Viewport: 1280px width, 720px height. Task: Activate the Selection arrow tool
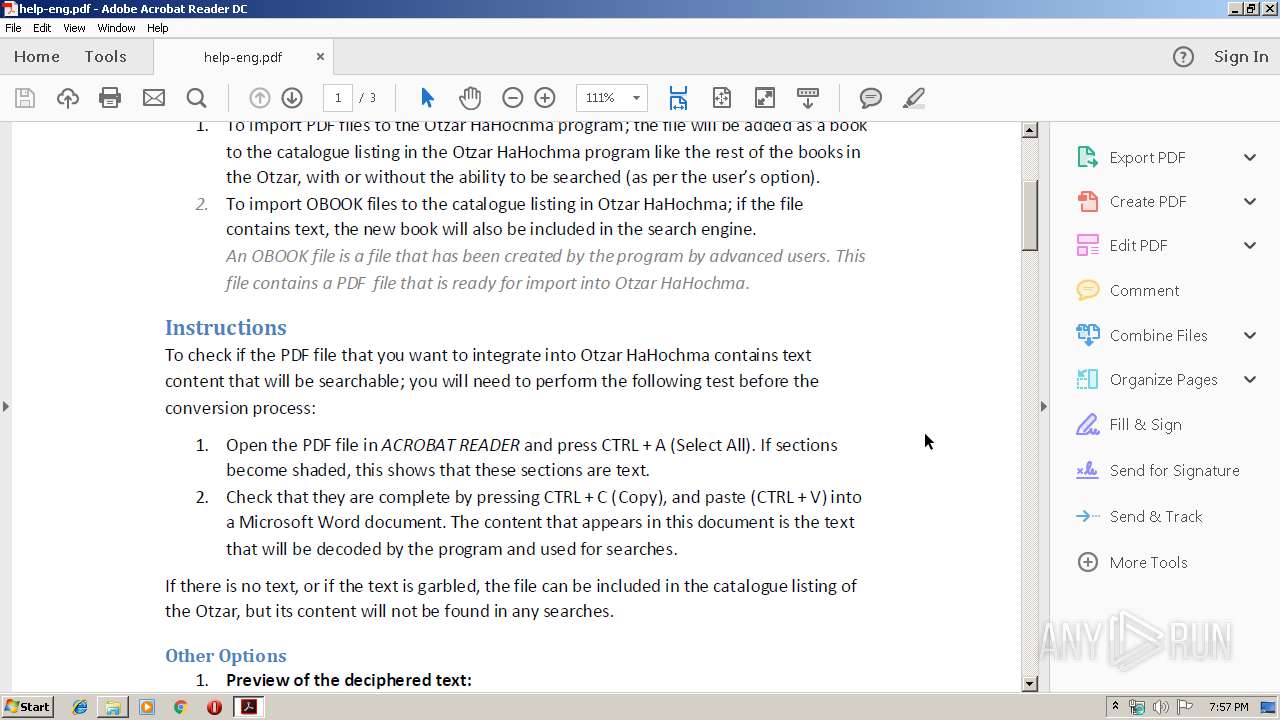[x=427, y=98]
